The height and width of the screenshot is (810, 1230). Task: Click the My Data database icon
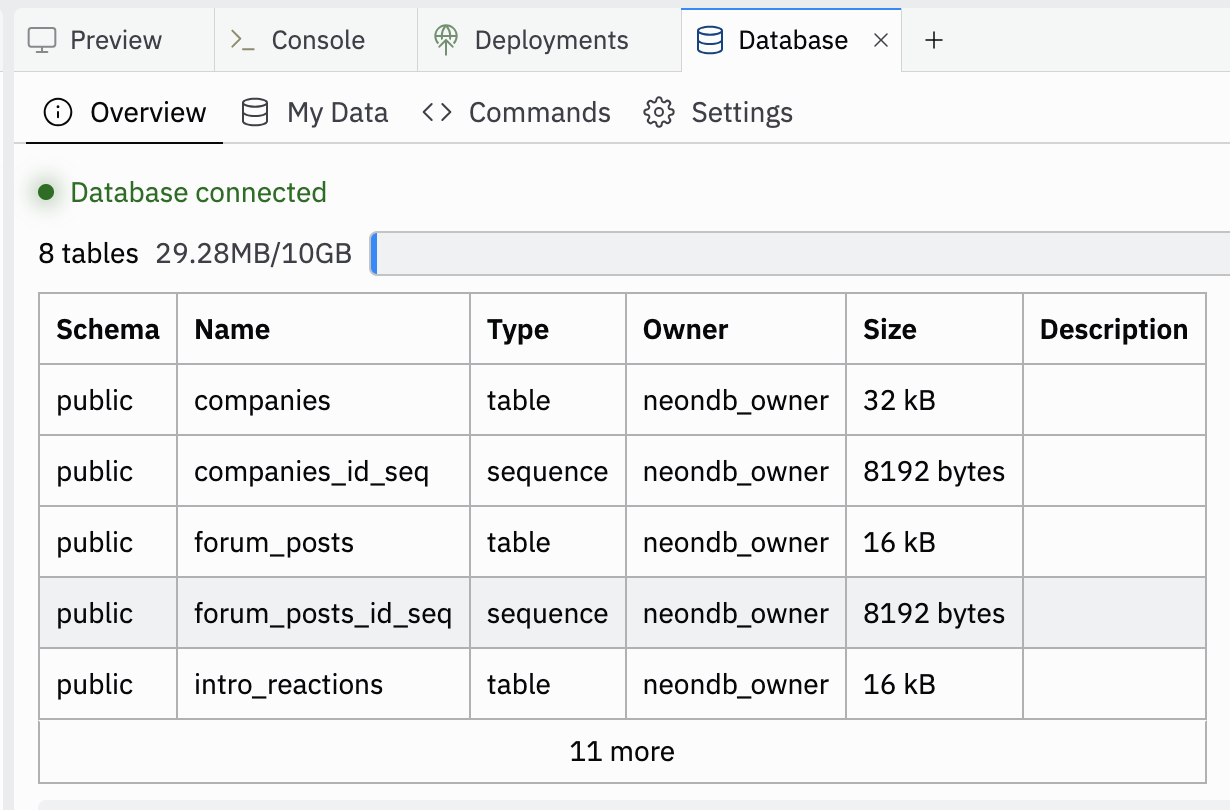point(255,112)
